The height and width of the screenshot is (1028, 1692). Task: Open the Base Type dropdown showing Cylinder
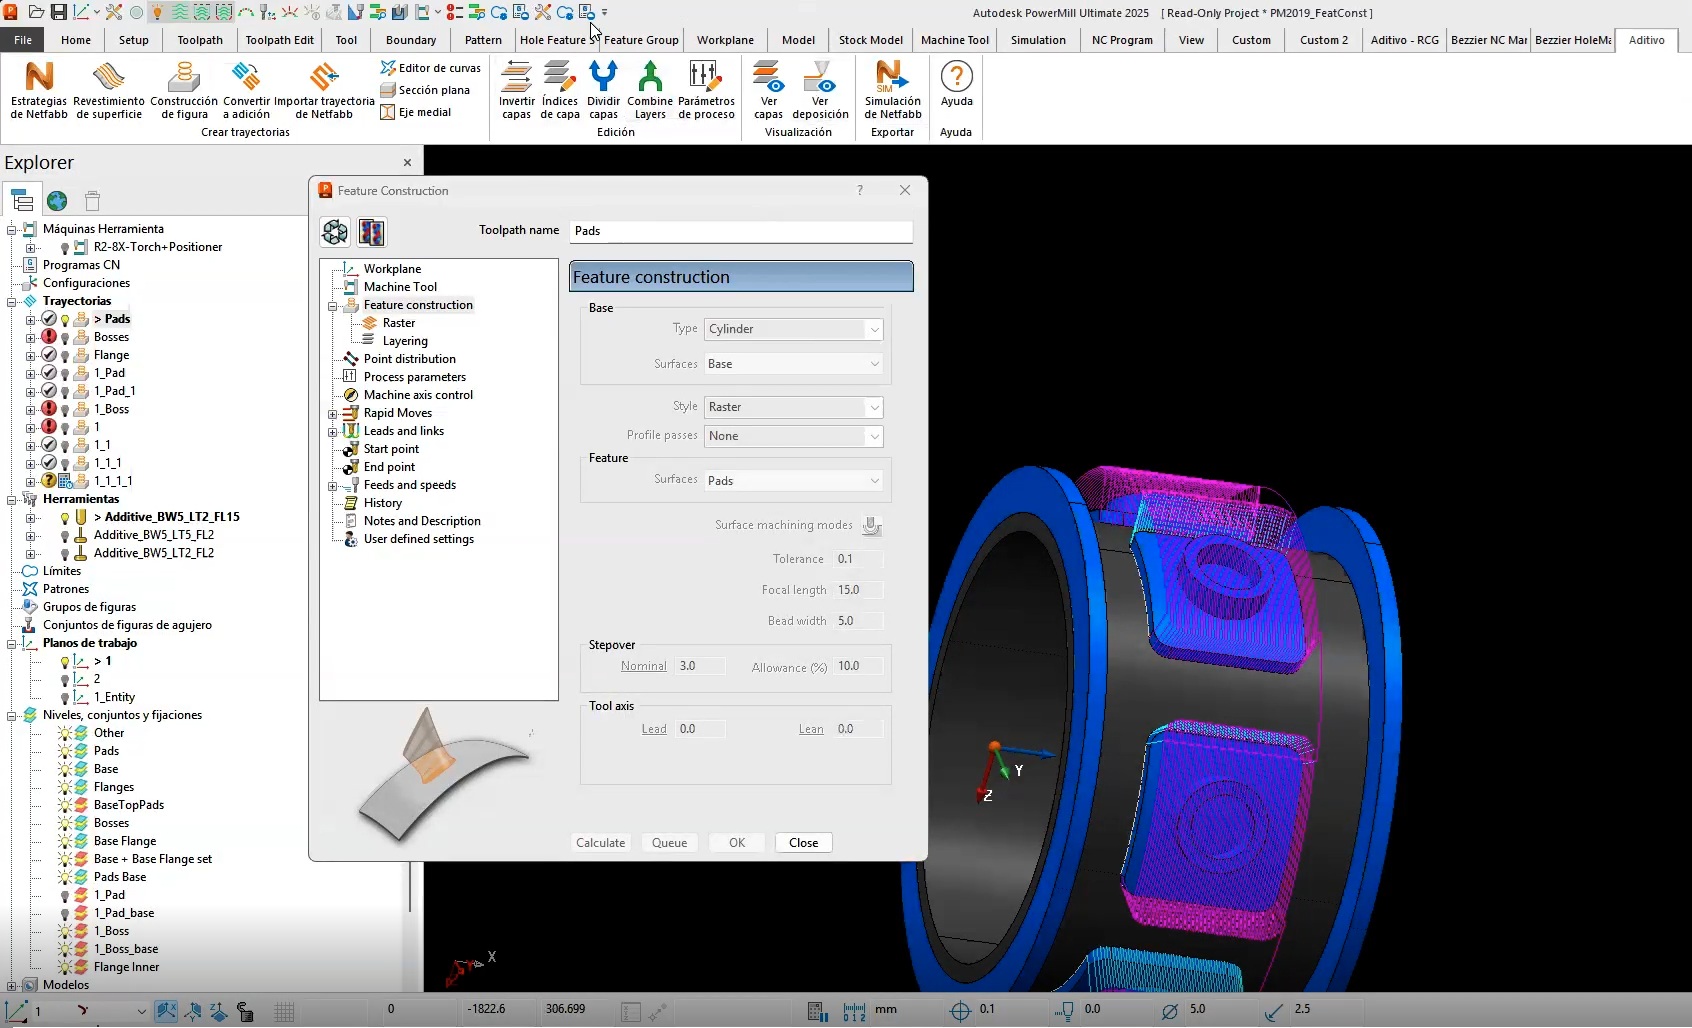[x=793, y=329]
